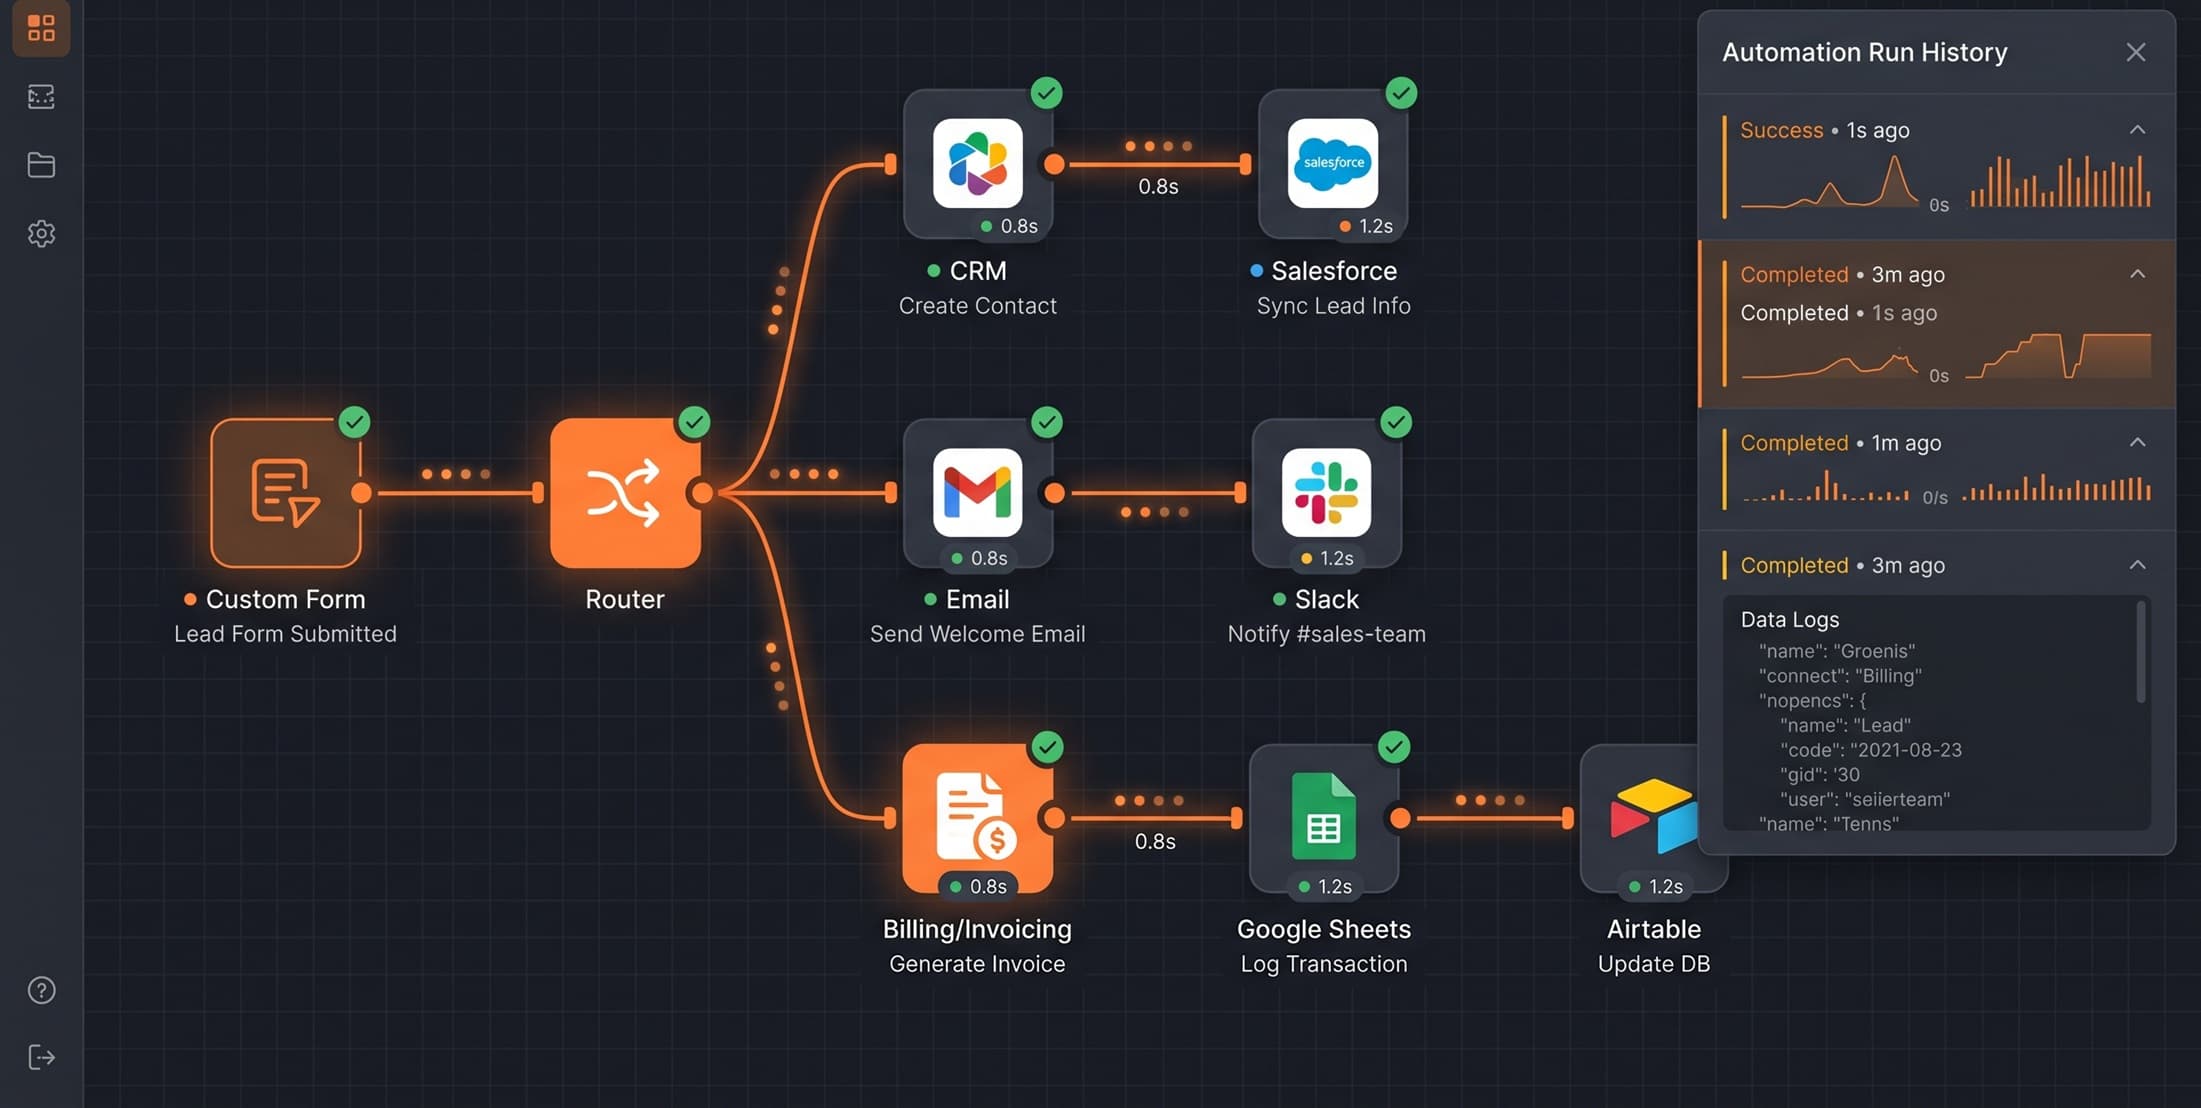Click the "Log Transaction" label
The height and width of the screenshot is (1108, 2201).
(1324, 964)
